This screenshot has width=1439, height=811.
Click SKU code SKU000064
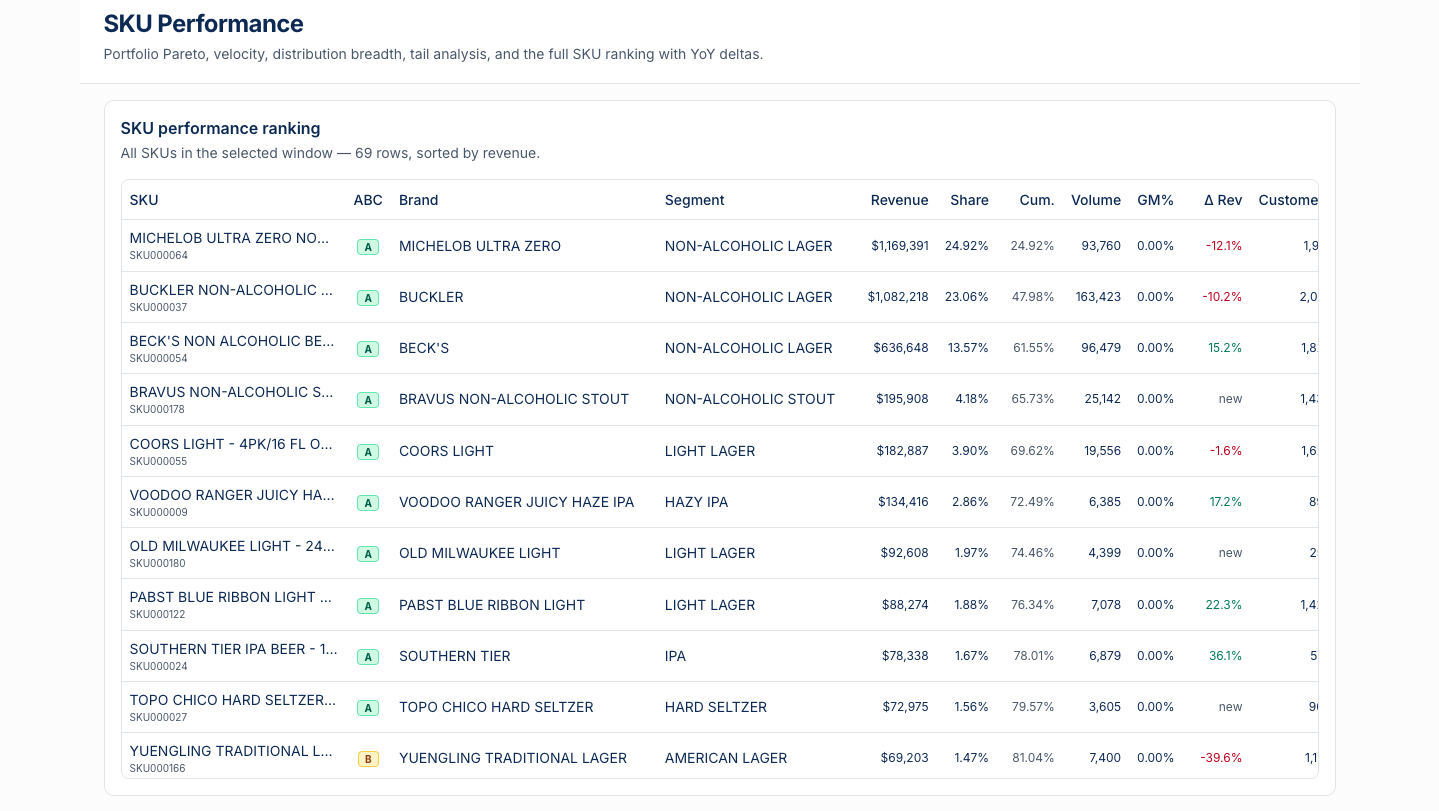pyautogui.click(x=159, y=255)
